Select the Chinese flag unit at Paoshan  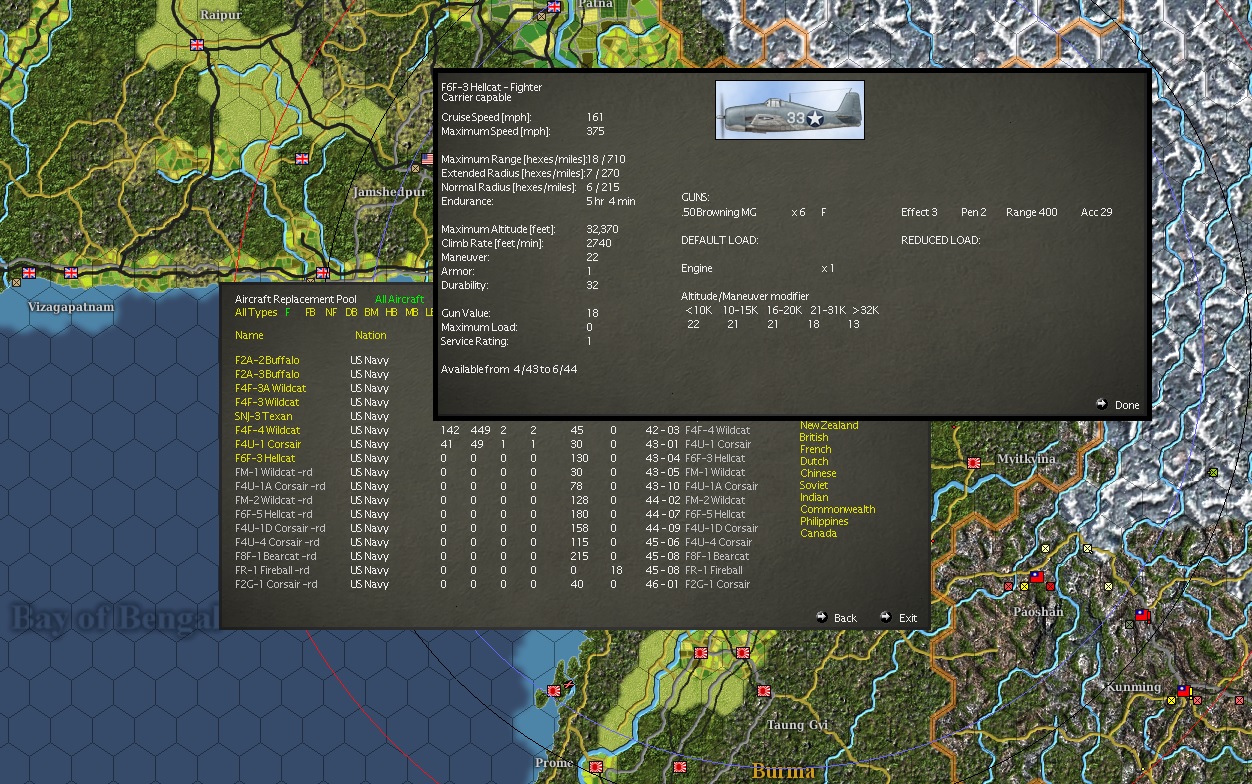(1037, 577)
